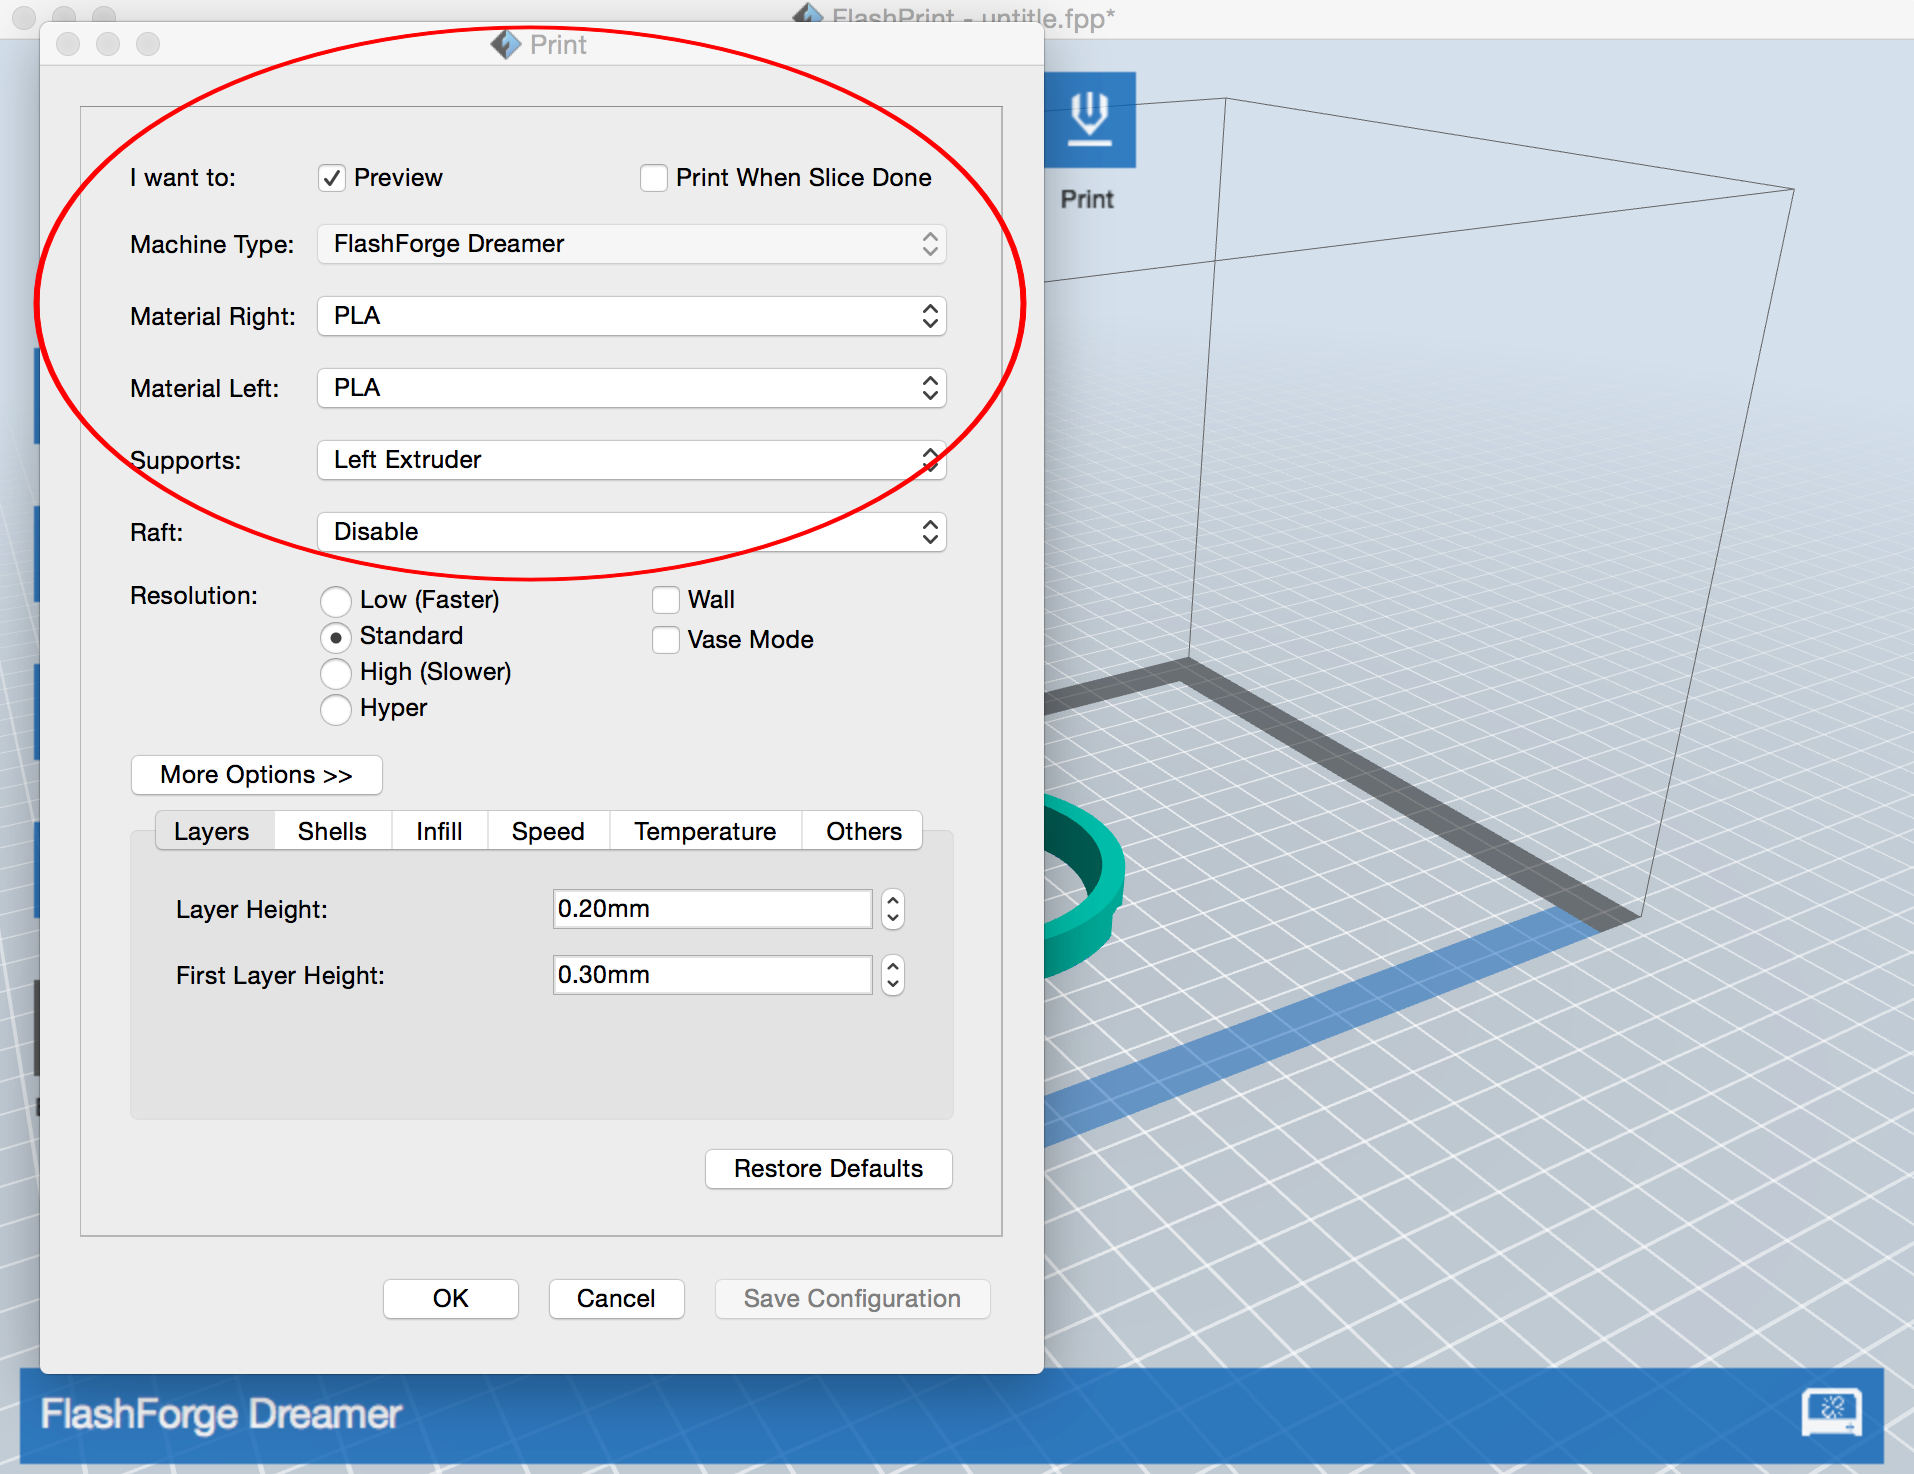Click the Layer Height input field
This screenshot has height=1474, width=1914.
712,909
